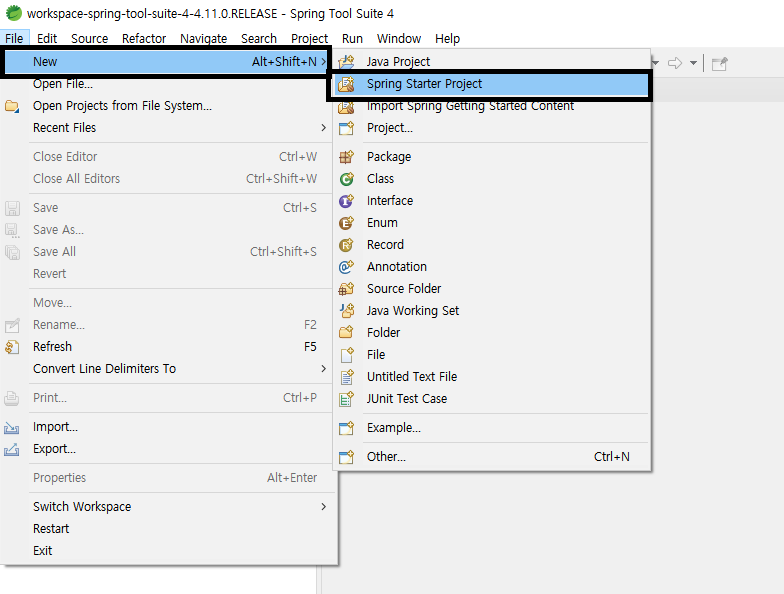The width and height of the screenshot is (784, 594).
Task: Click the Open Projects from File System icon
Action: coord(12,106)
